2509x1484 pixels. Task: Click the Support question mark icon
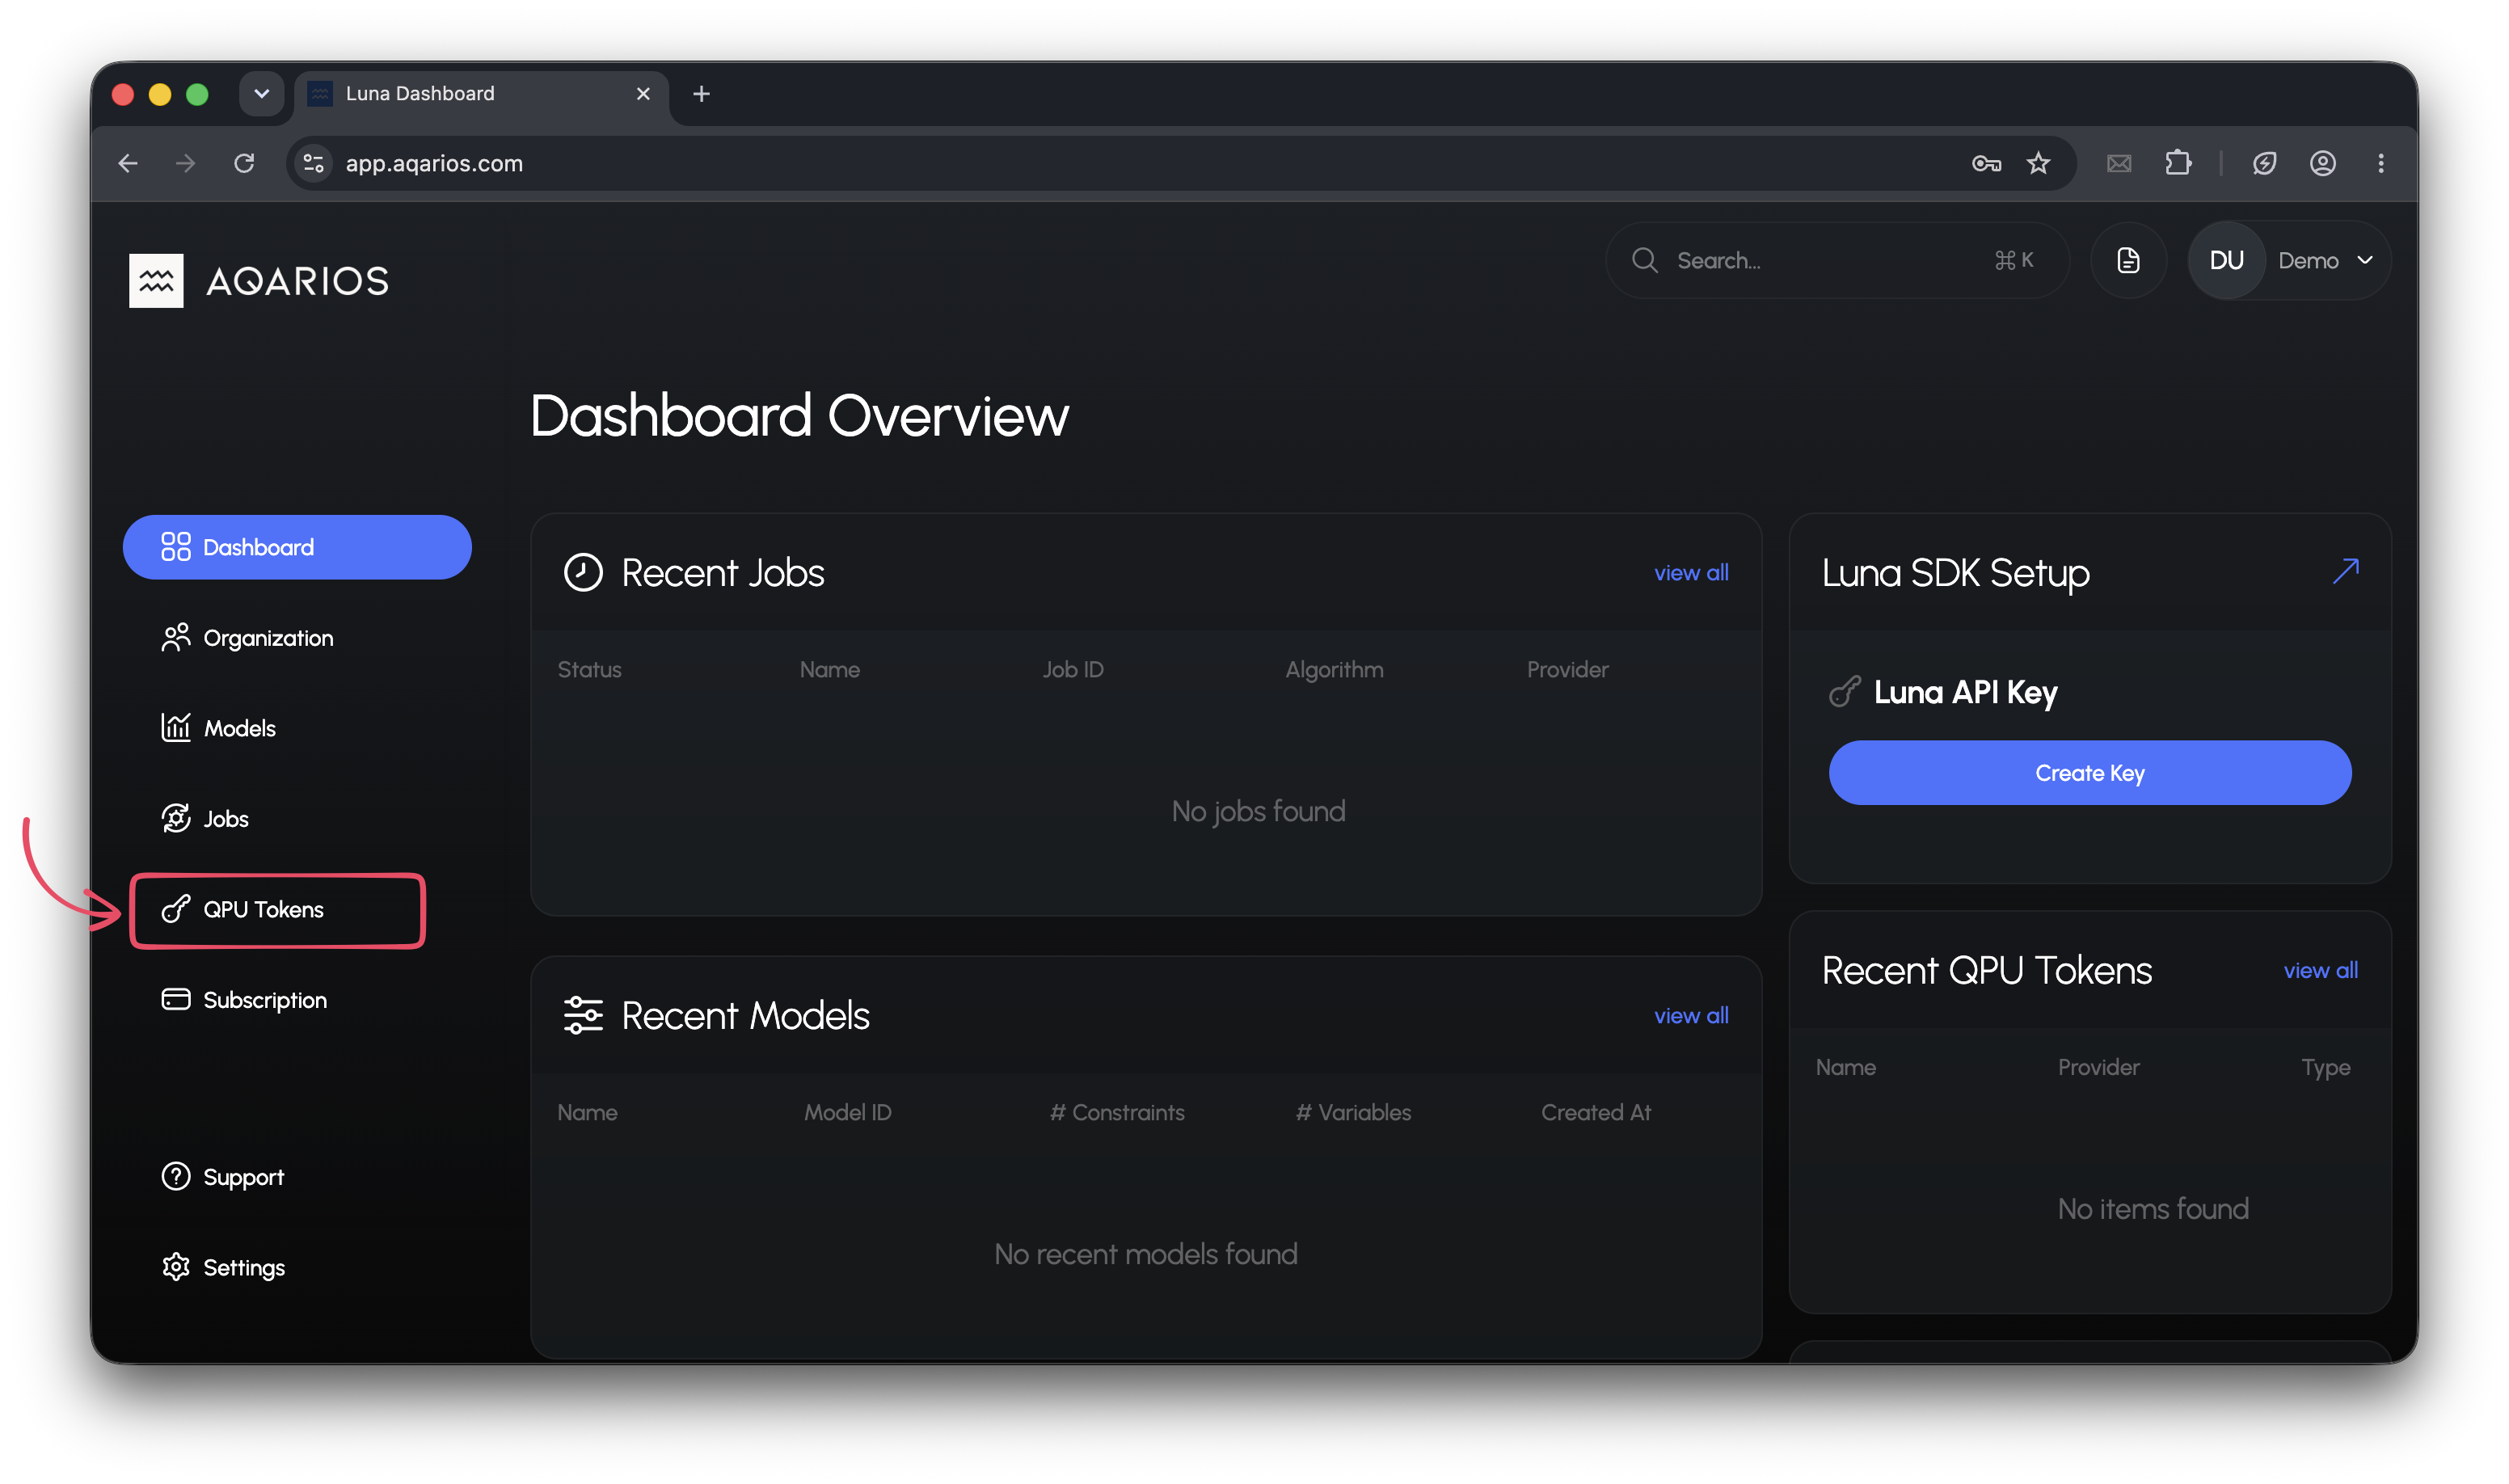coord(176,1176)
